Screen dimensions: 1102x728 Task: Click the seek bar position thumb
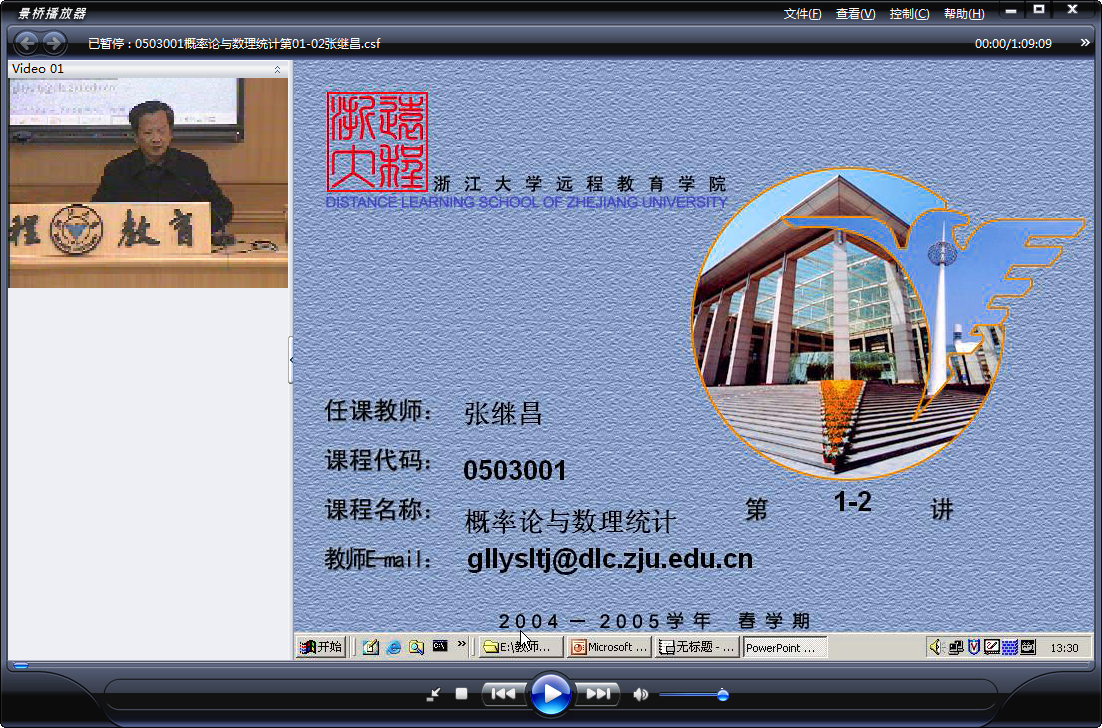(x=21, y=665)
